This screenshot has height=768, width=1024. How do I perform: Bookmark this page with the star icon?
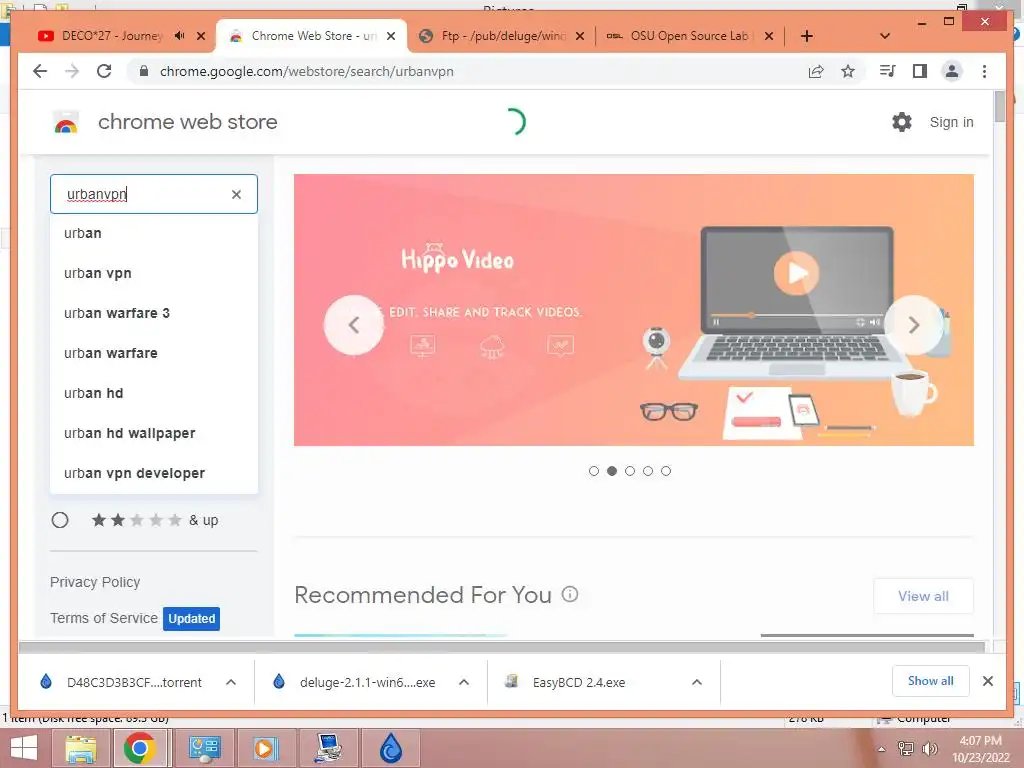click(x=848, y=71)
